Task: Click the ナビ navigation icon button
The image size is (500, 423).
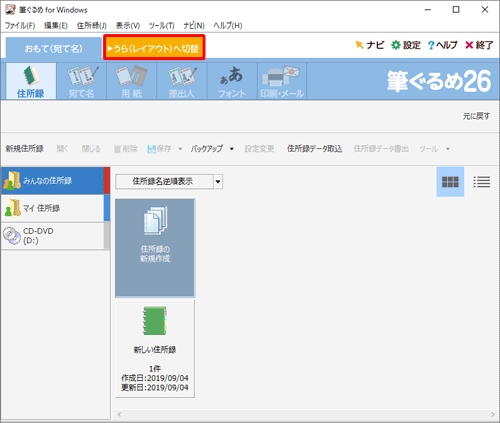Action: [369, 45]
